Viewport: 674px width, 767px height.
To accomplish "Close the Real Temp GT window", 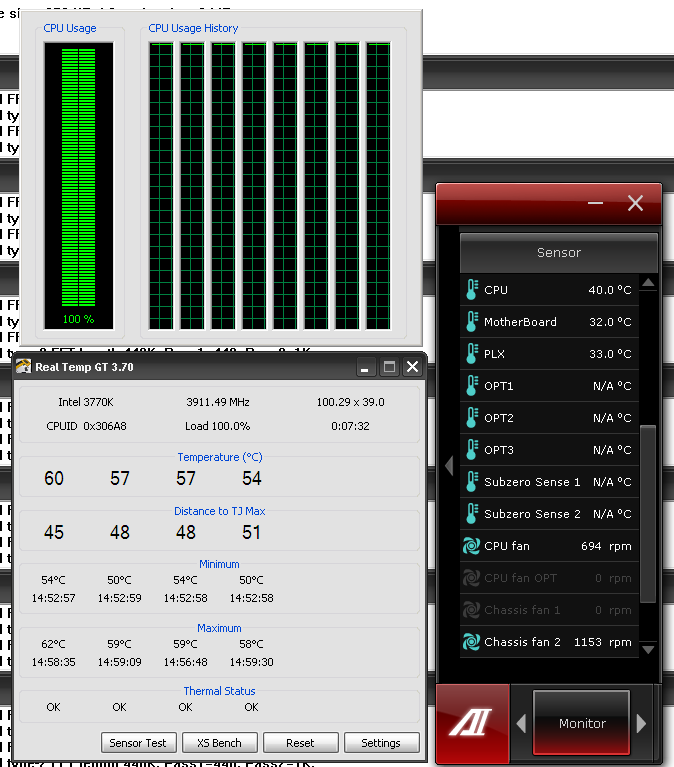I will 412,367.
